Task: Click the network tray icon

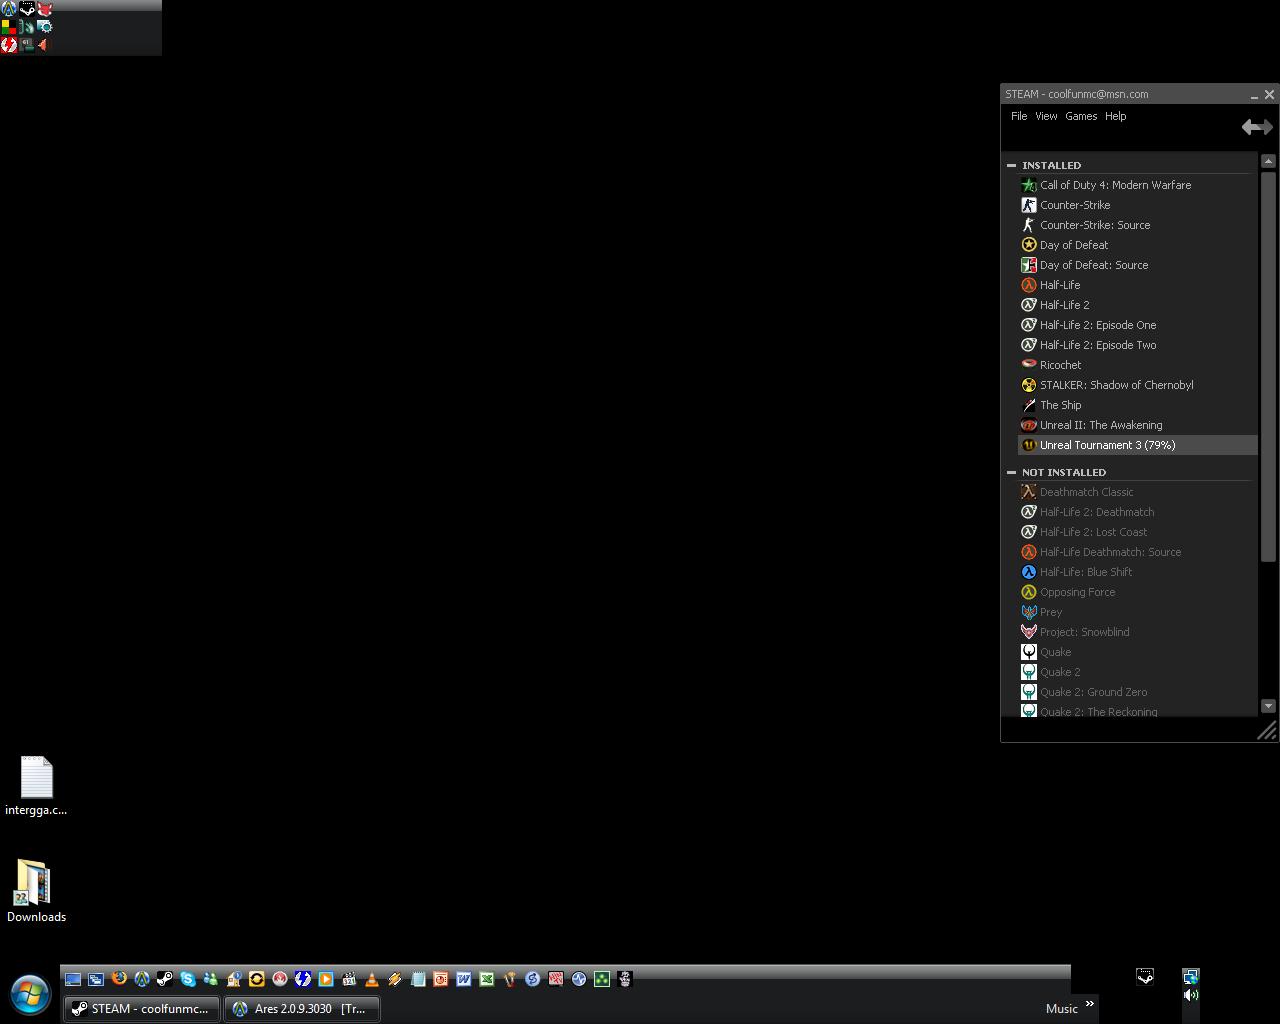Action: coord(1190,976)
